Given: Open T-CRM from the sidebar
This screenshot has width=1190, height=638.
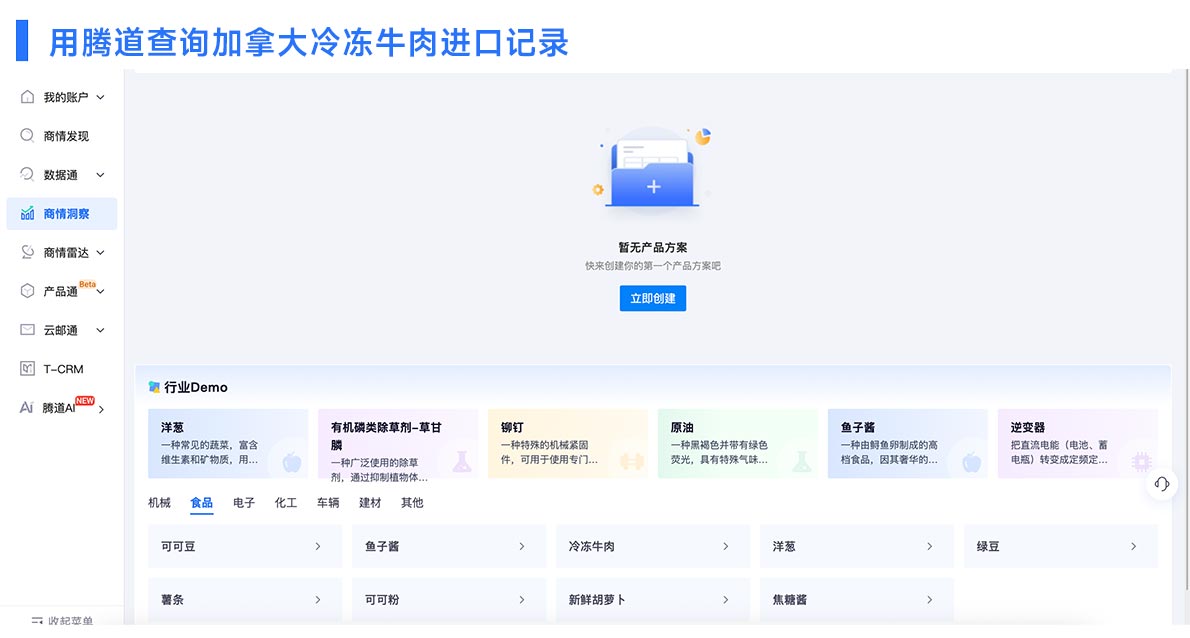Looking at the screenshot, I should tap(57, 368).
